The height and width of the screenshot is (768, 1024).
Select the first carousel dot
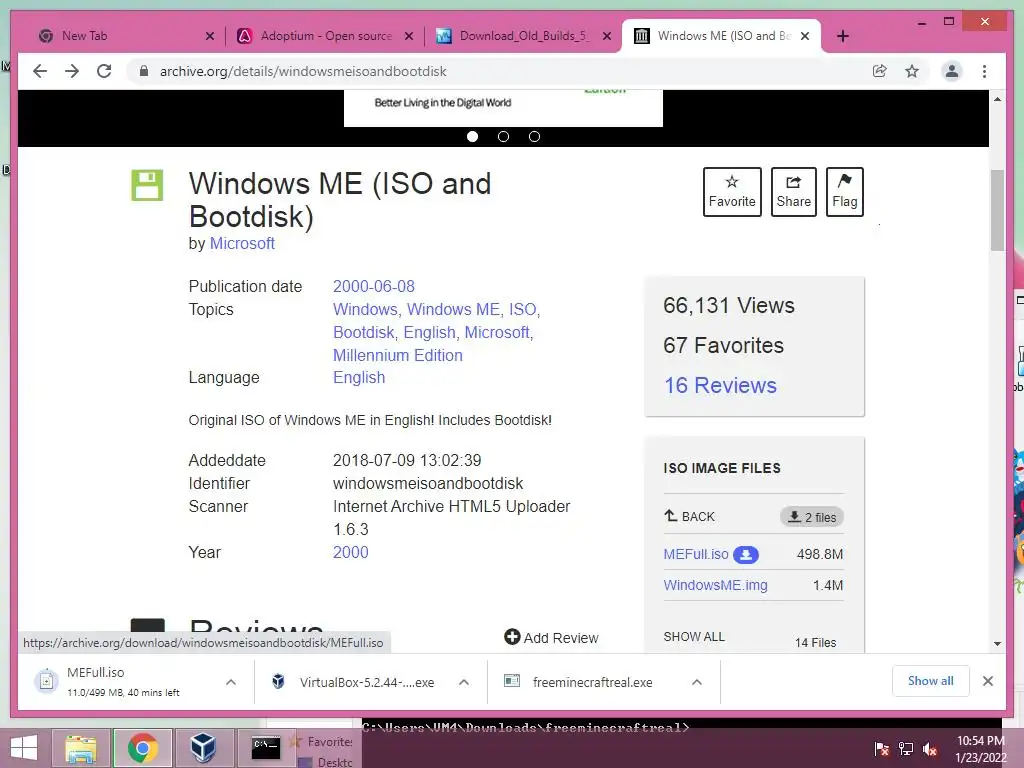[x=473, y=136]
